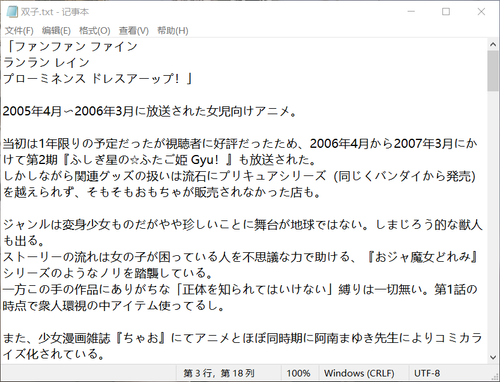This screenshot has width=500, height=382.
Task: Open the 编辑(E) menu
Action: [56, 31]
